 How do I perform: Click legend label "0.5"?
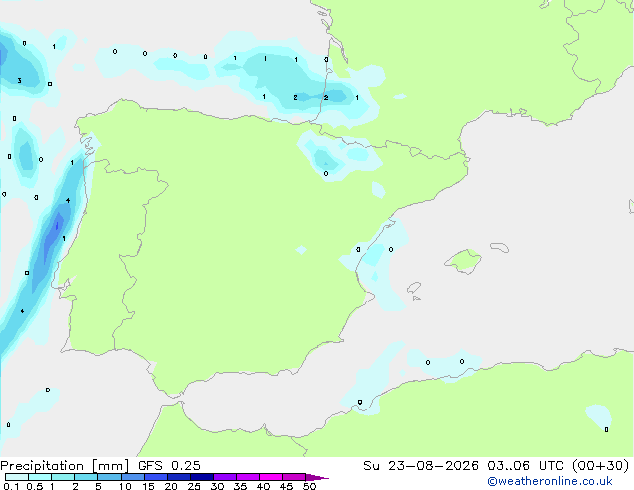pos(35,486)
